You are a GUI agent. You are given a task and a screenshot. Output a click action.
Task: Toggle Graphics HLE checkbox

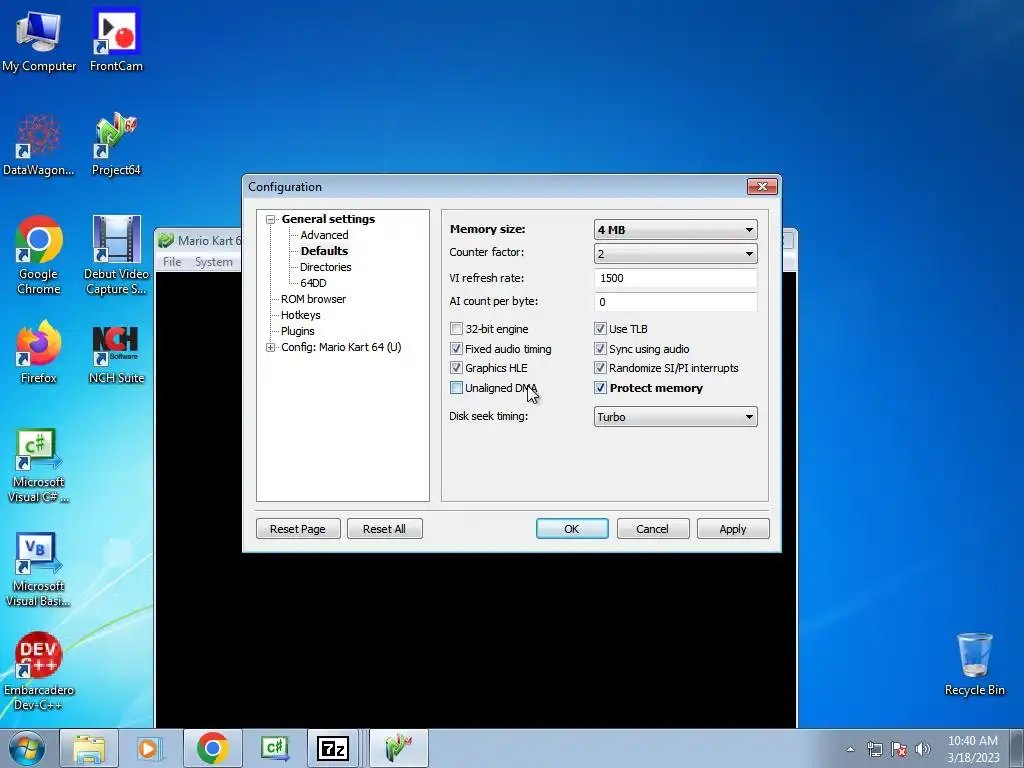[456, 368]
